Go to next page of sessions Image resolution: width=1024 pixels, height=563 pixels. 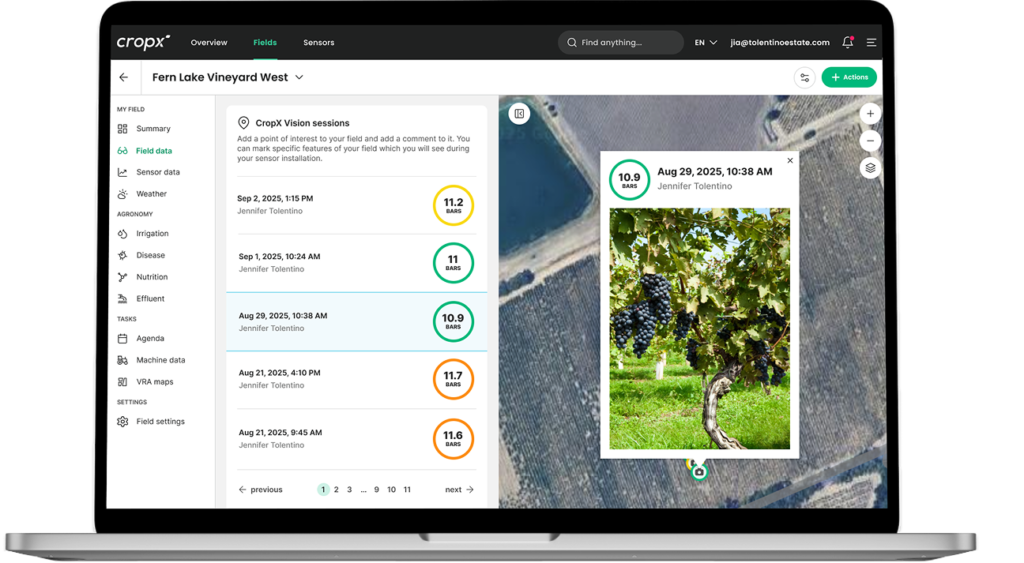459,490
